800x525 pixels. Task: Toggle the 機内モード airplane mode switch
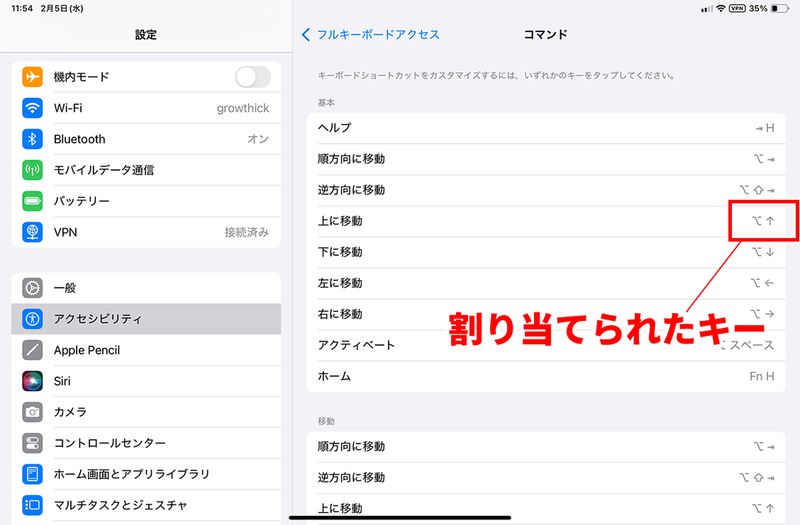(253, 77)
